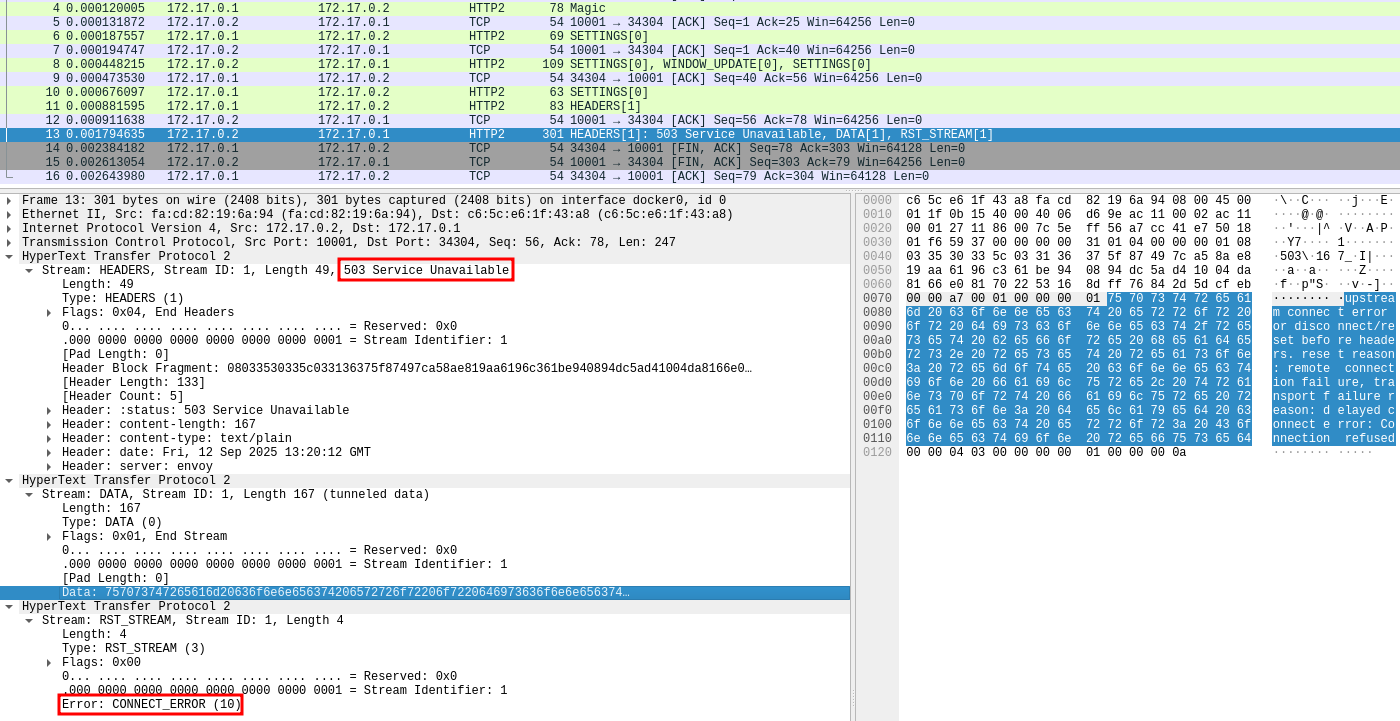Expand Transmission Control Protocol section
This screenshot has width=1400, height=721.
pos(9,243)
